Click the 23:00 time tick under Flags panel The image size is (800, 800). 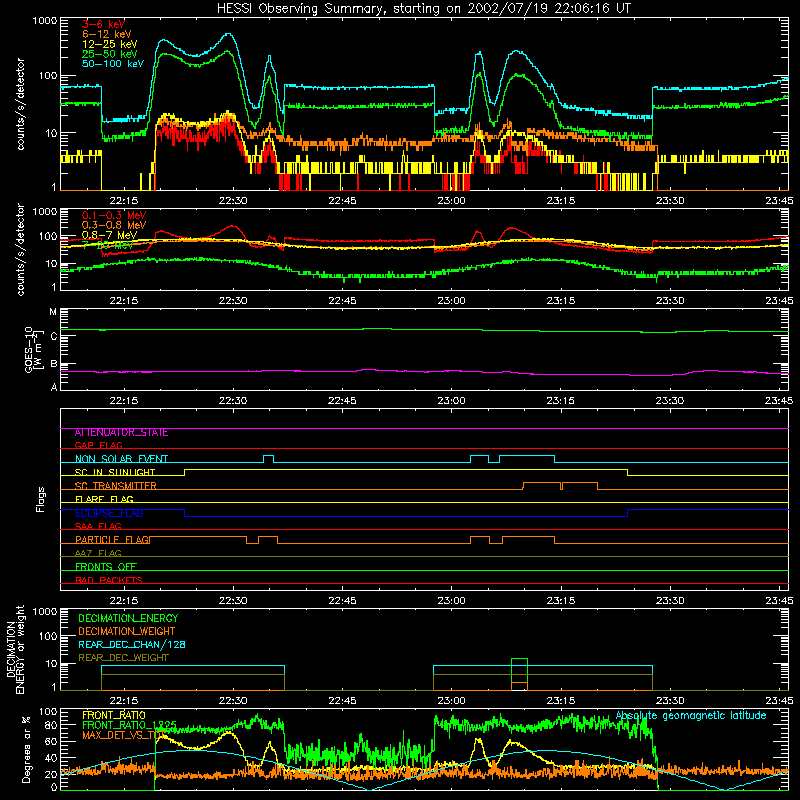452,601
